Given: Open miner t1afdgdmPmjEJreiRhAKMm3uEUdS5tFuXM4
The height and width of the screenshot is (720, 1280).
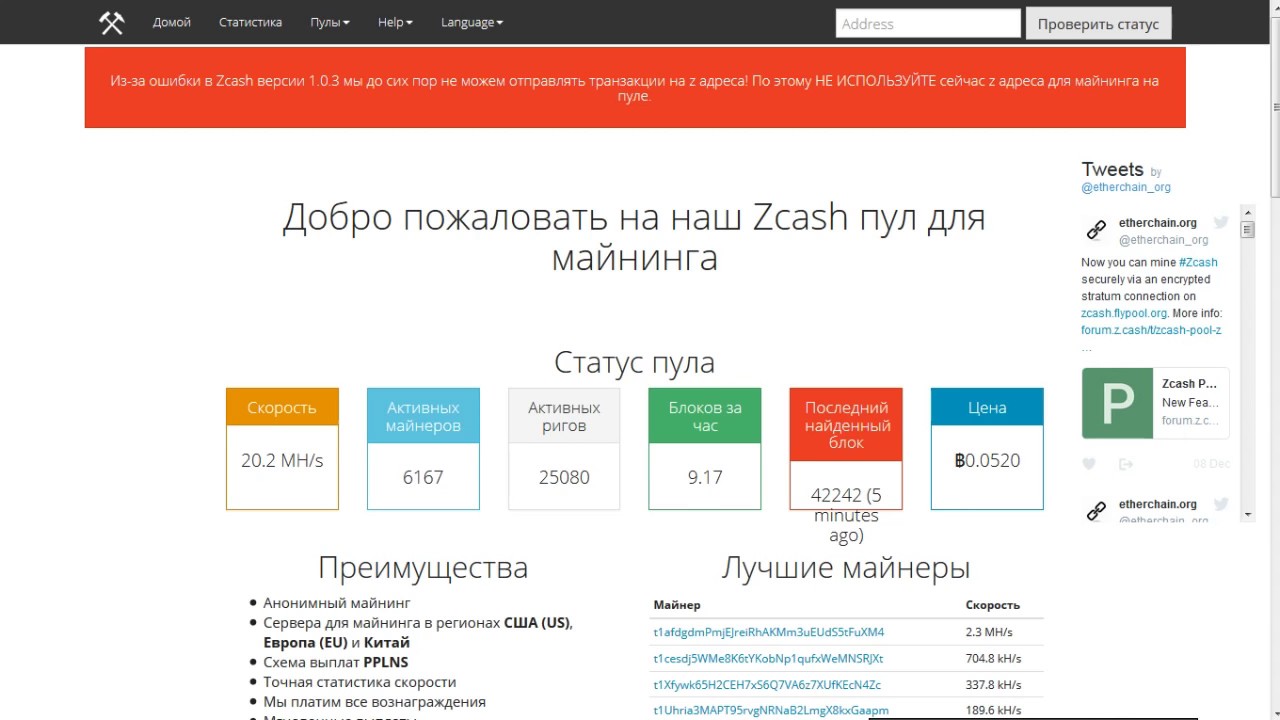Looking at the screenshot, I should (768, 632).
